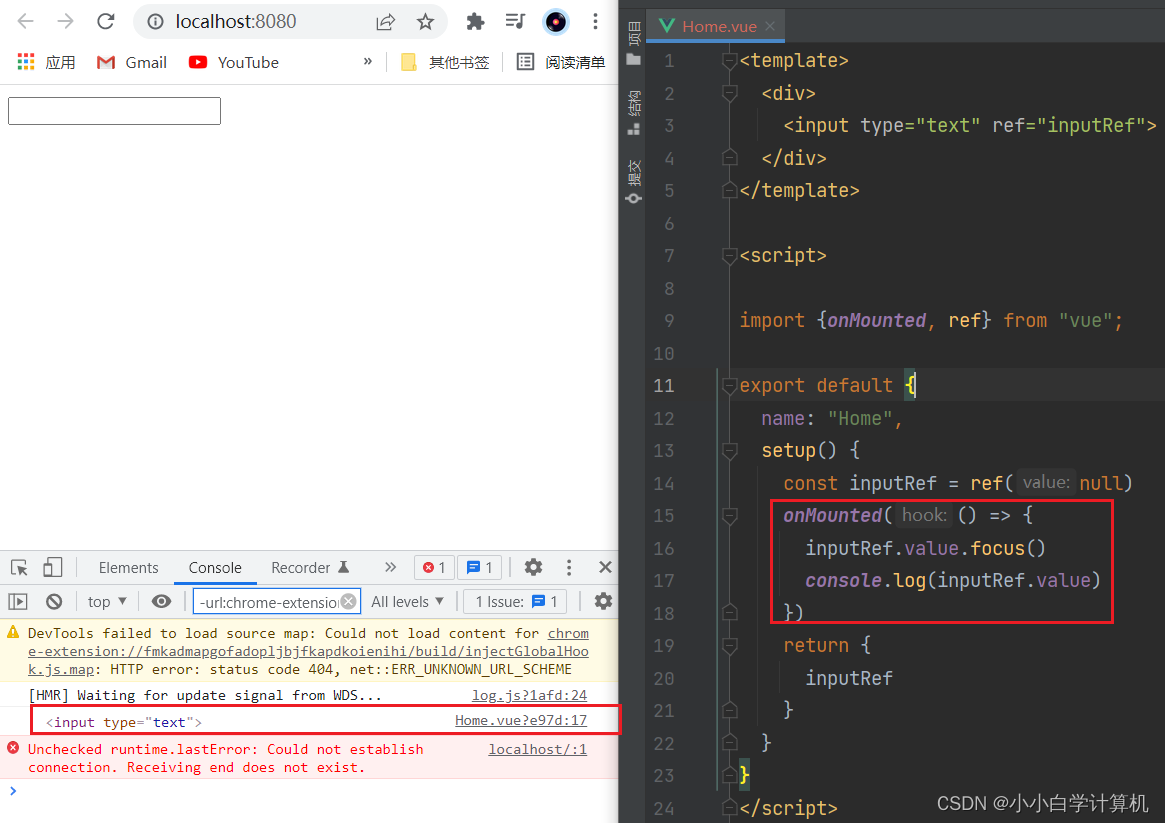Clear the console

pyautogui.click(x=53, y=602)
